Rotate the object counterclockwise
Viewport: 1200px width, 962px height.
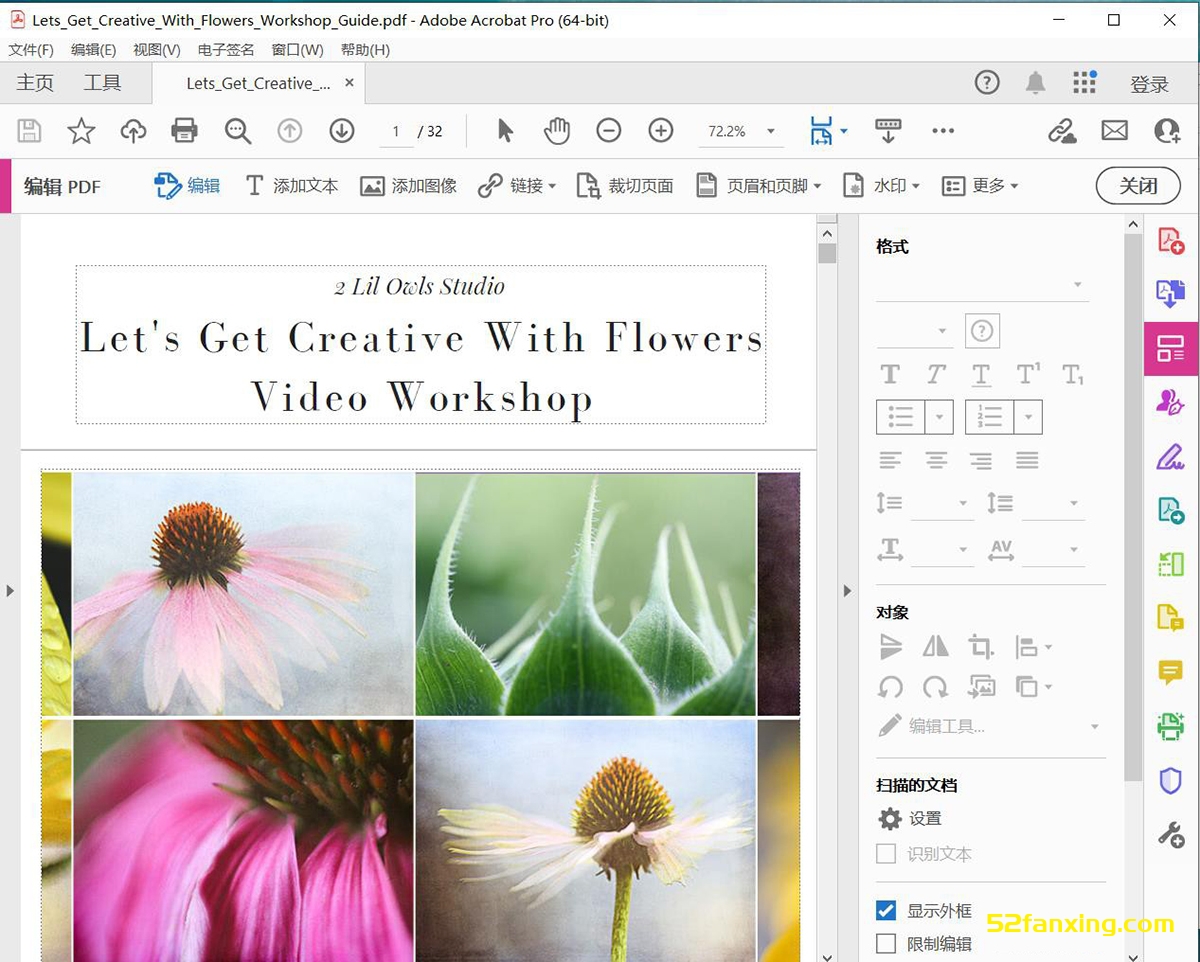pos(890,687)
